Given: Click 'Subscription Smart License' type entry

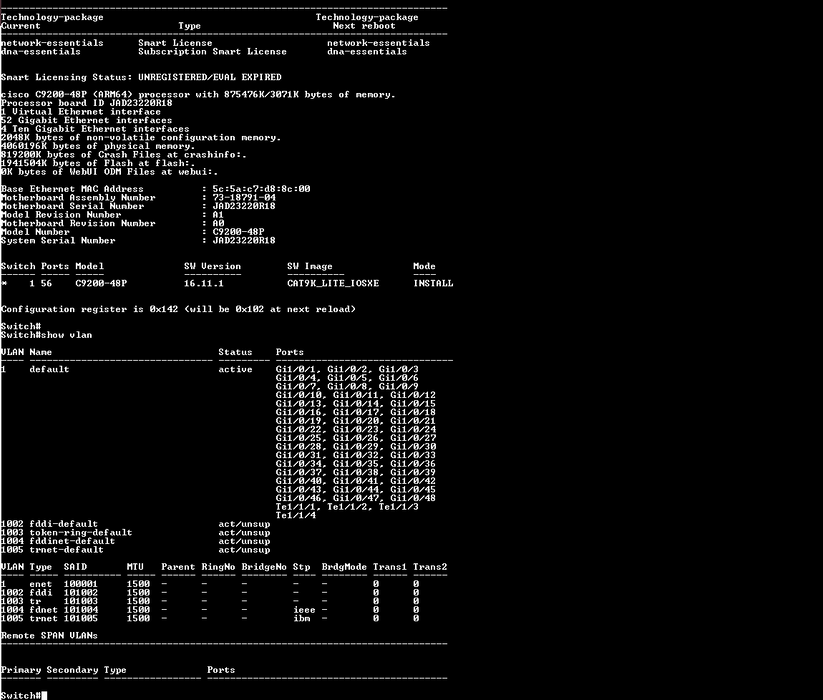Looking at the screenshot, I should [213, 51].
